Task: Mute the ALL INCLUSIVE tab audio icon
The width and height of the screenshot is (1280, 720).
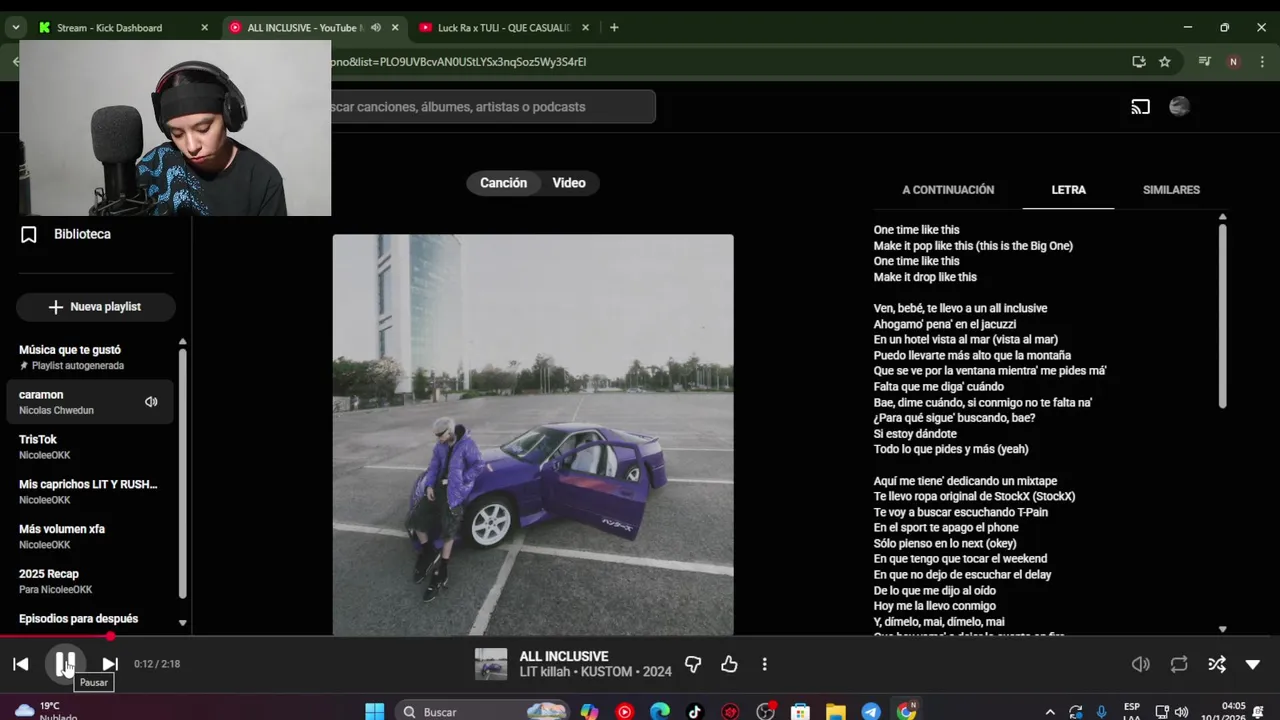Action: coord(376,28)
